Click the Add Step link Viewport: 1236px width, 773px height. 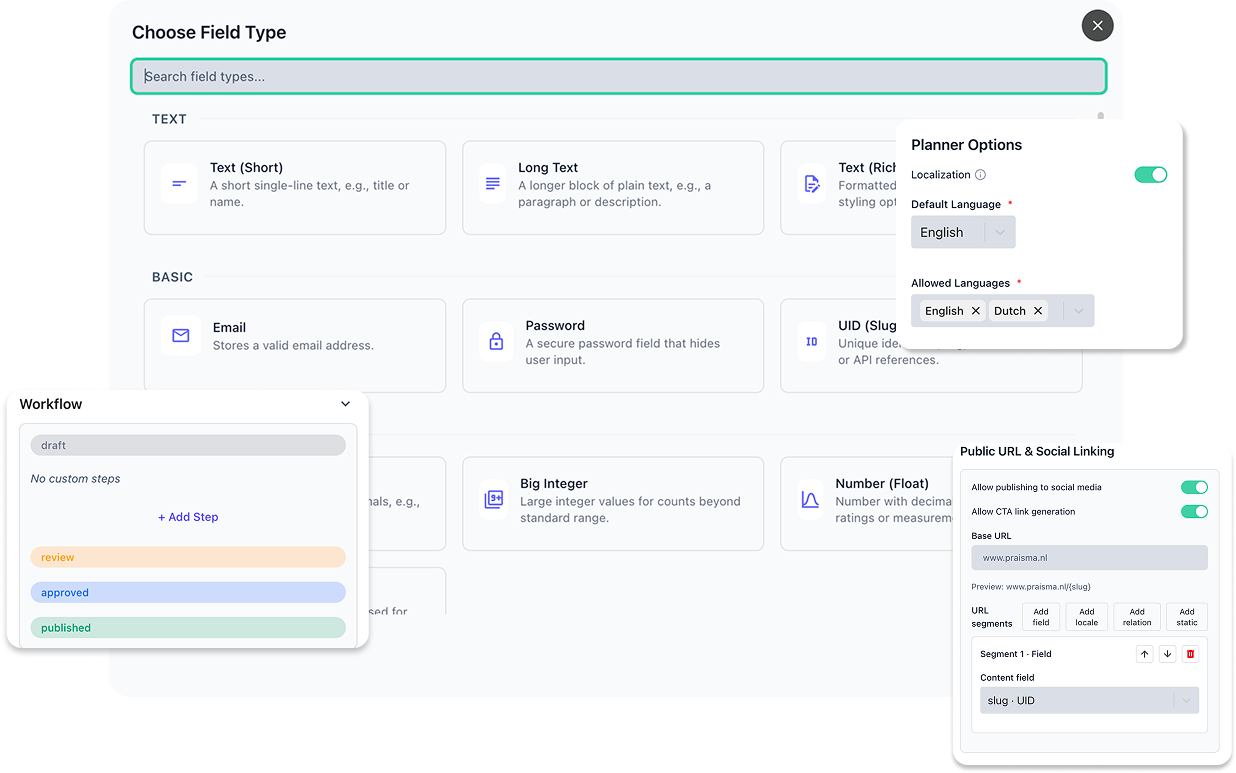[x=188, y=516]
